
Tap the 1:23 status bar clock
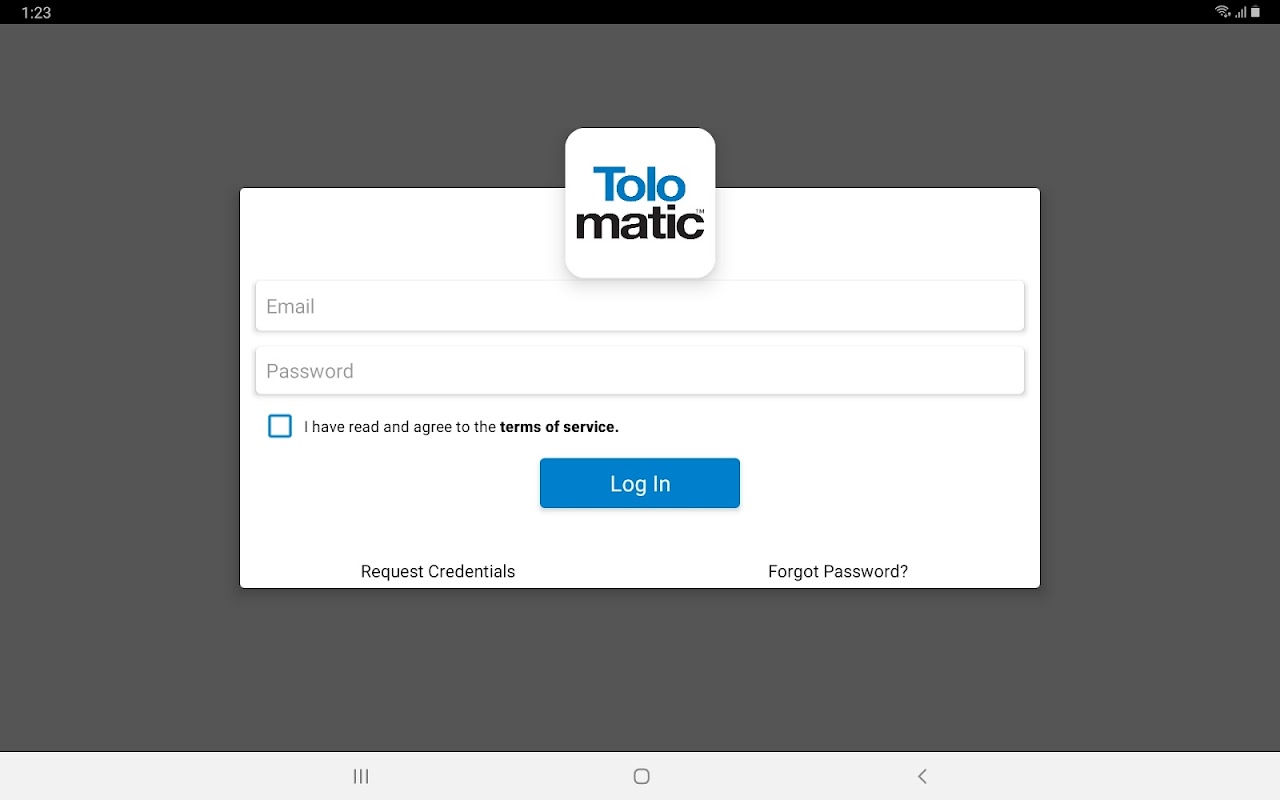36,12
